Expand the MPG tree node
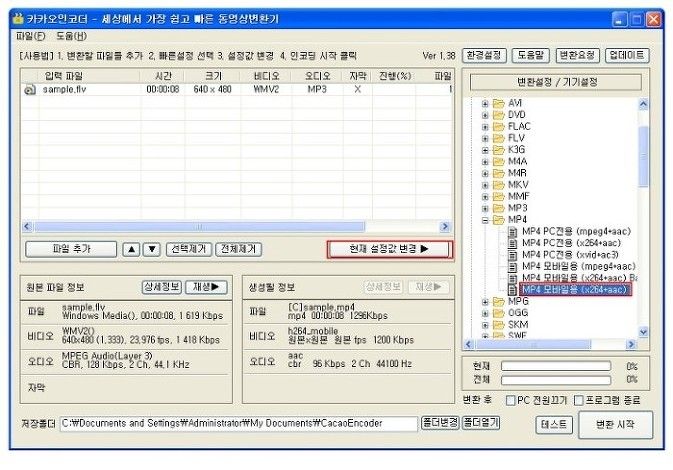673x470 pixels. tap(485, 302)
